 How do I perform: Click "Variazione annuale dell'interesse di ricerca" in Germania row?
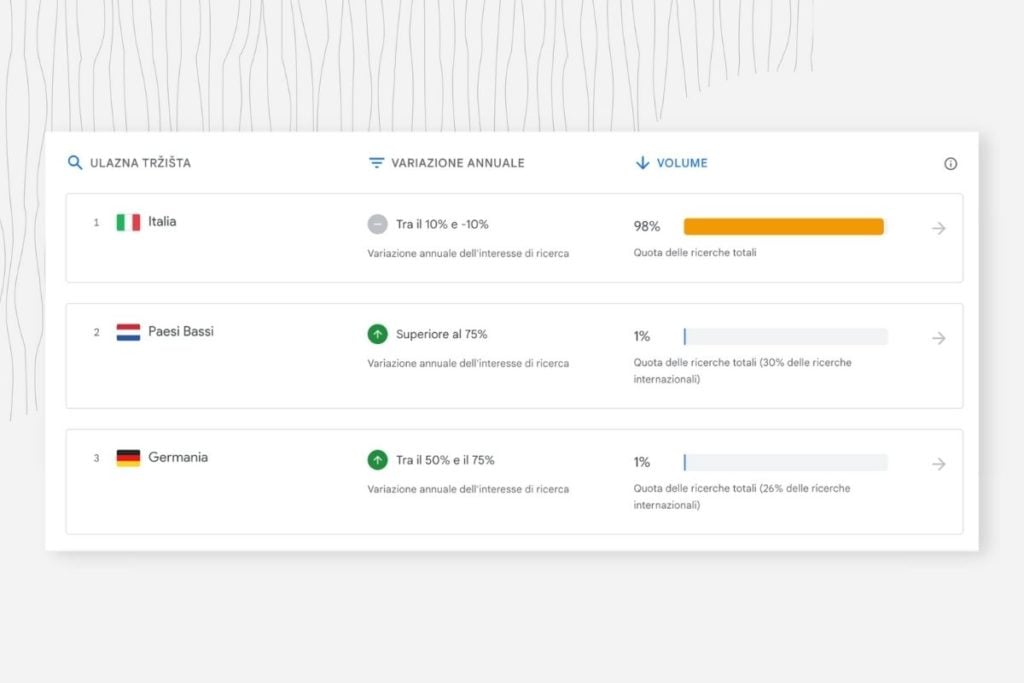468,489
